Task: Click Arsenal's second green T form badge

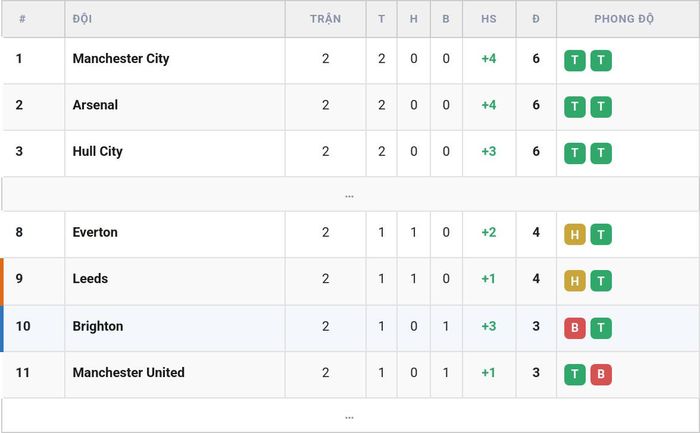Action: coord(601,107)
